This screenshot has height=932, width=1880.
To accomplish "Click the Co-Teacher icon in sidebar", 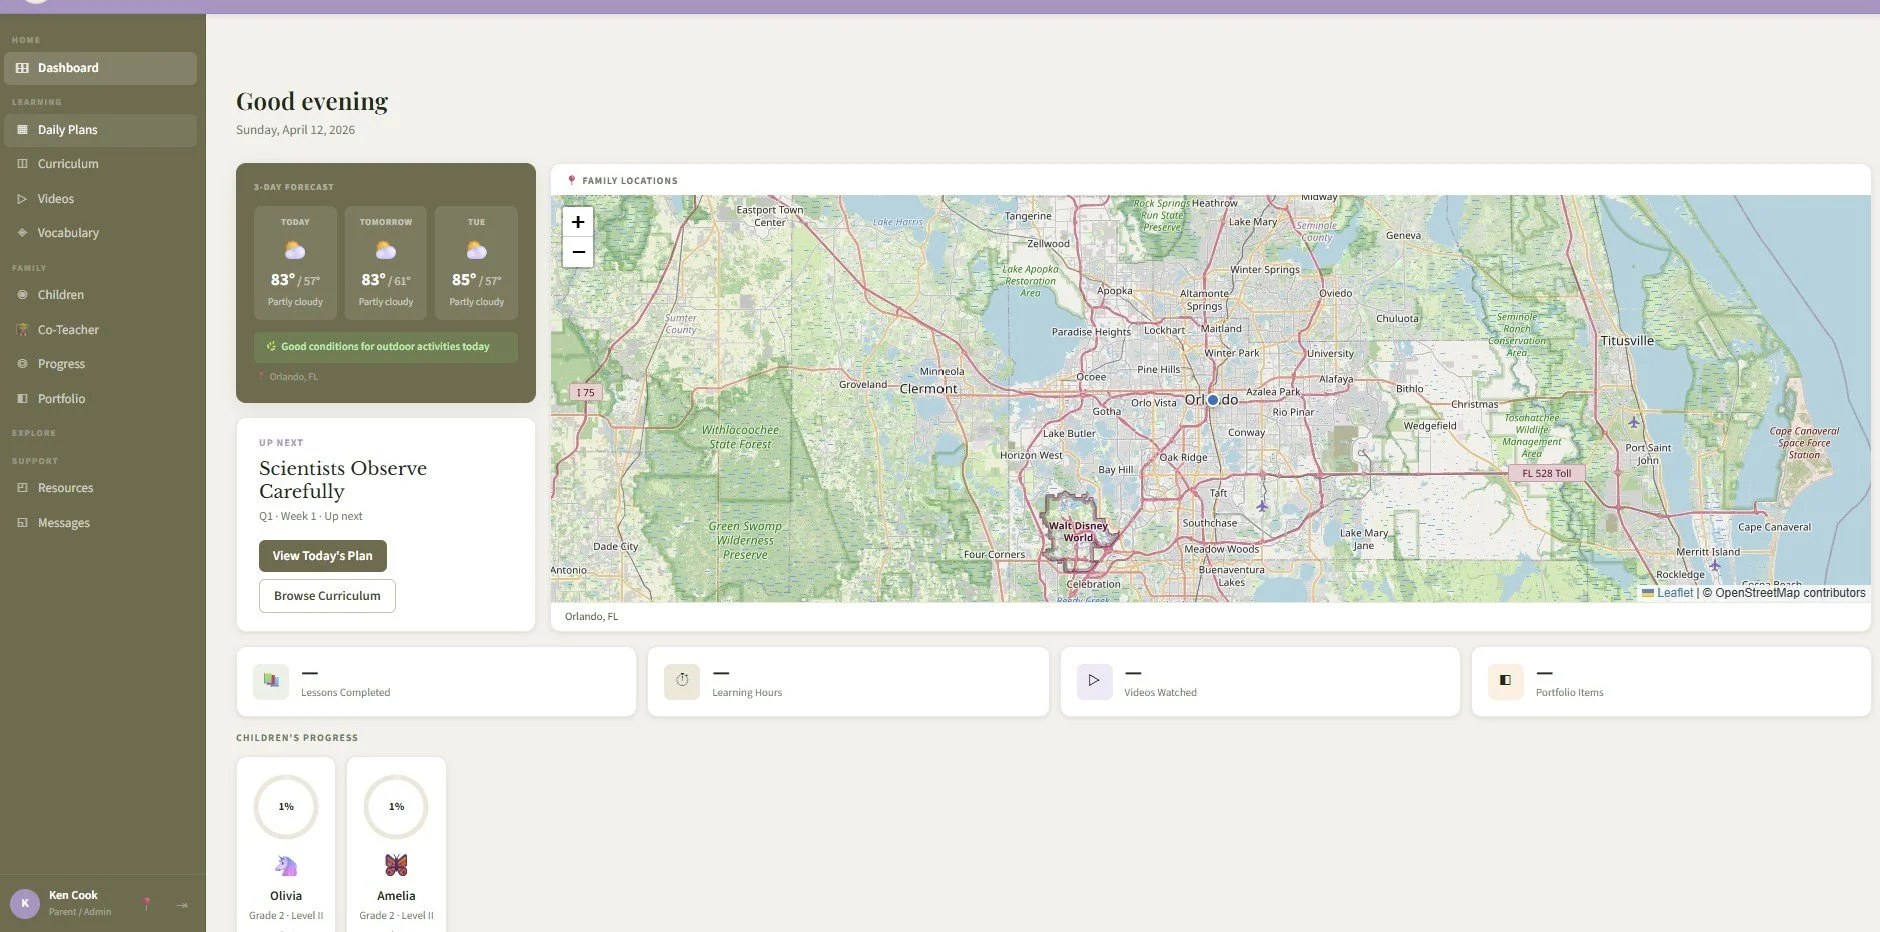I will pos(22,330).
